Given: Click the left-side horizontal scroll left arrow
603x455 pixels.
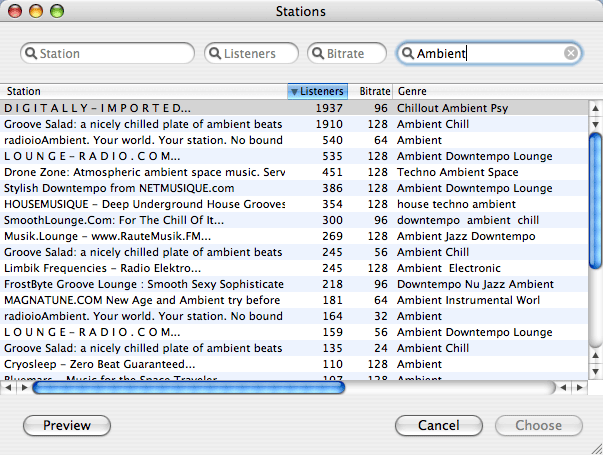Looking at the screenshot, I should tap(8, 387).
